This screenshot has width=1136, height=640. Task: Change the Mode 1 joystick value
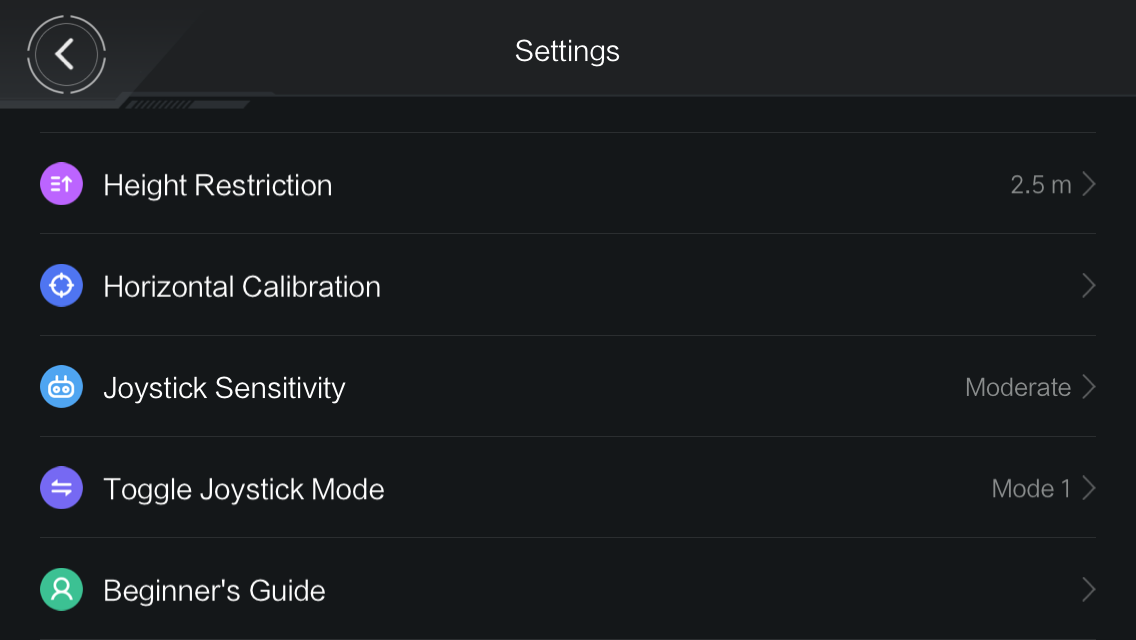(1031, 489)
